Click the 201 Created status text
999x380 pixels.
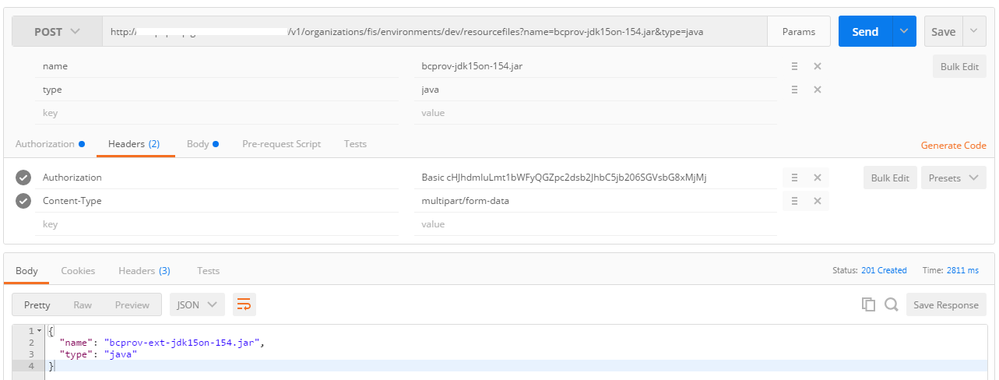pos(884,270)
